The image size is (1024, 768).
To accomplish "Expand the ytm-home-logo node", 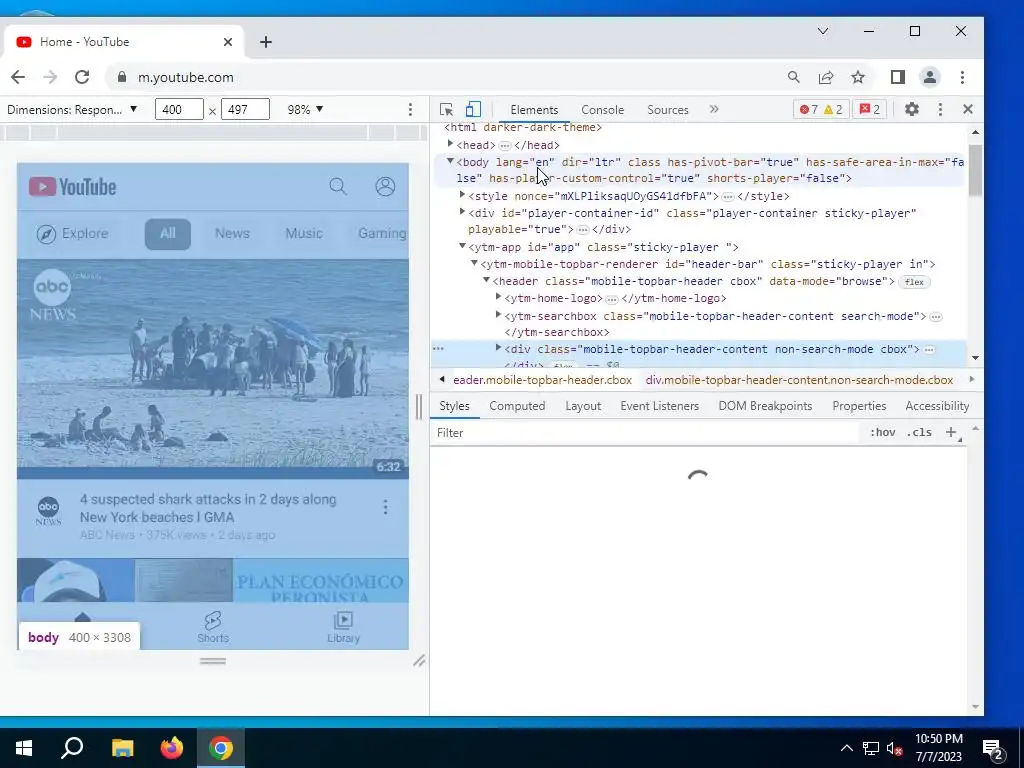I will 498,297.
